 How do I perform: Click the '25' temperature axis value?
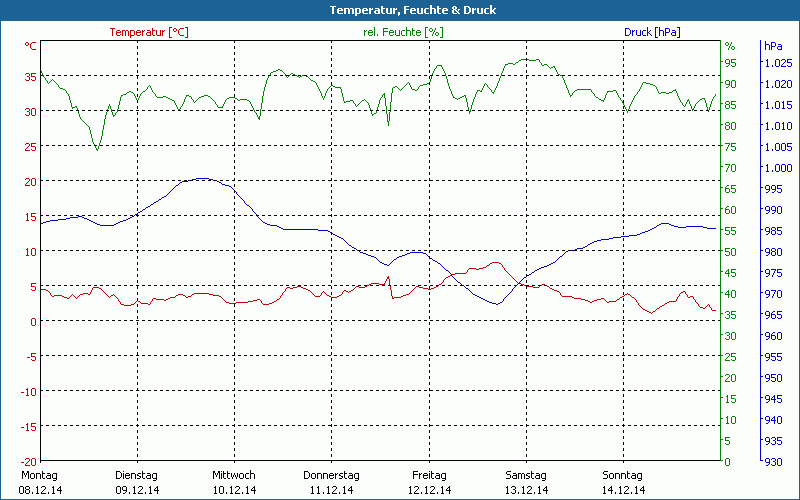[x=31, y=147]
